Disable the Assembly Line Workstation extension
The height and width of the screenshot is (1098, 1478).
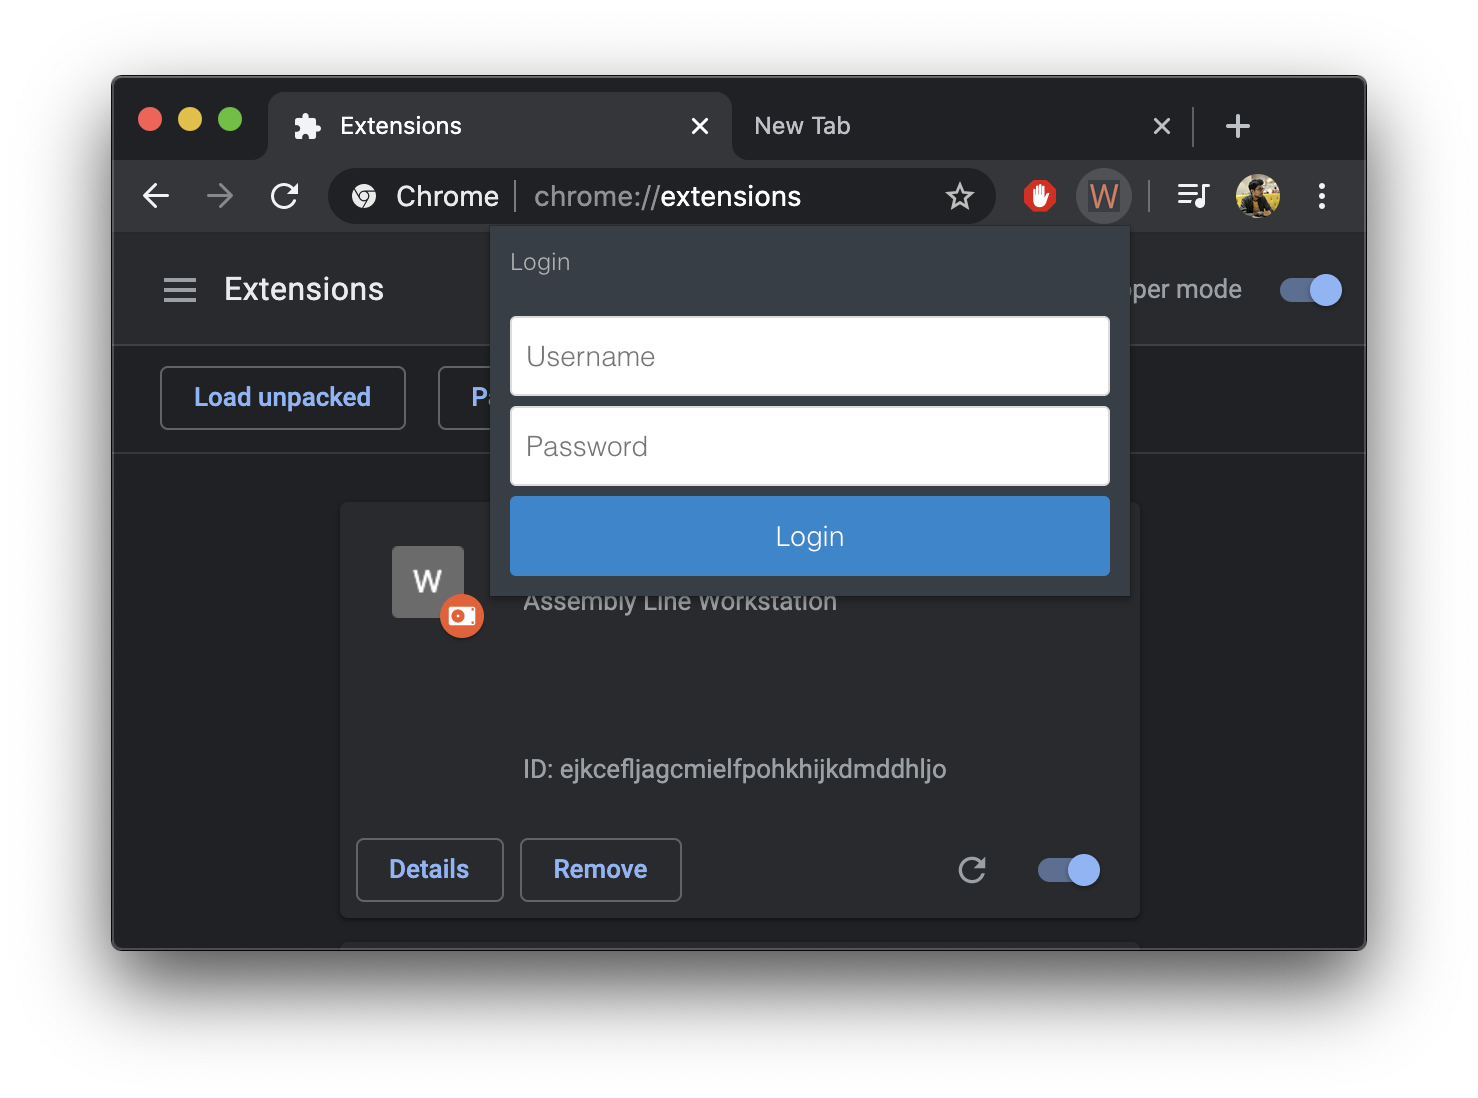tap(1067, 870)
